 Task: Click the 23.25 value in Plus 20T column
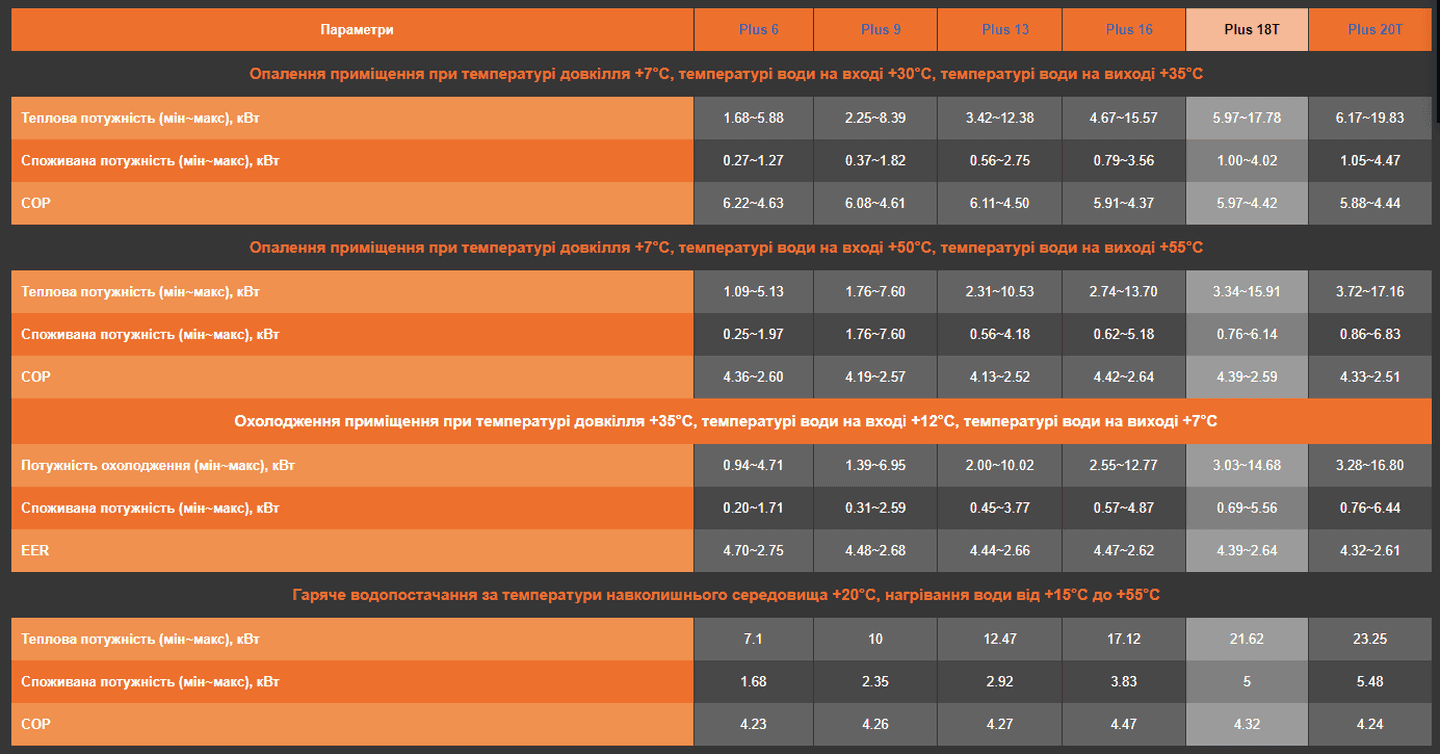pyautogui.click(x=1369, y=638)
